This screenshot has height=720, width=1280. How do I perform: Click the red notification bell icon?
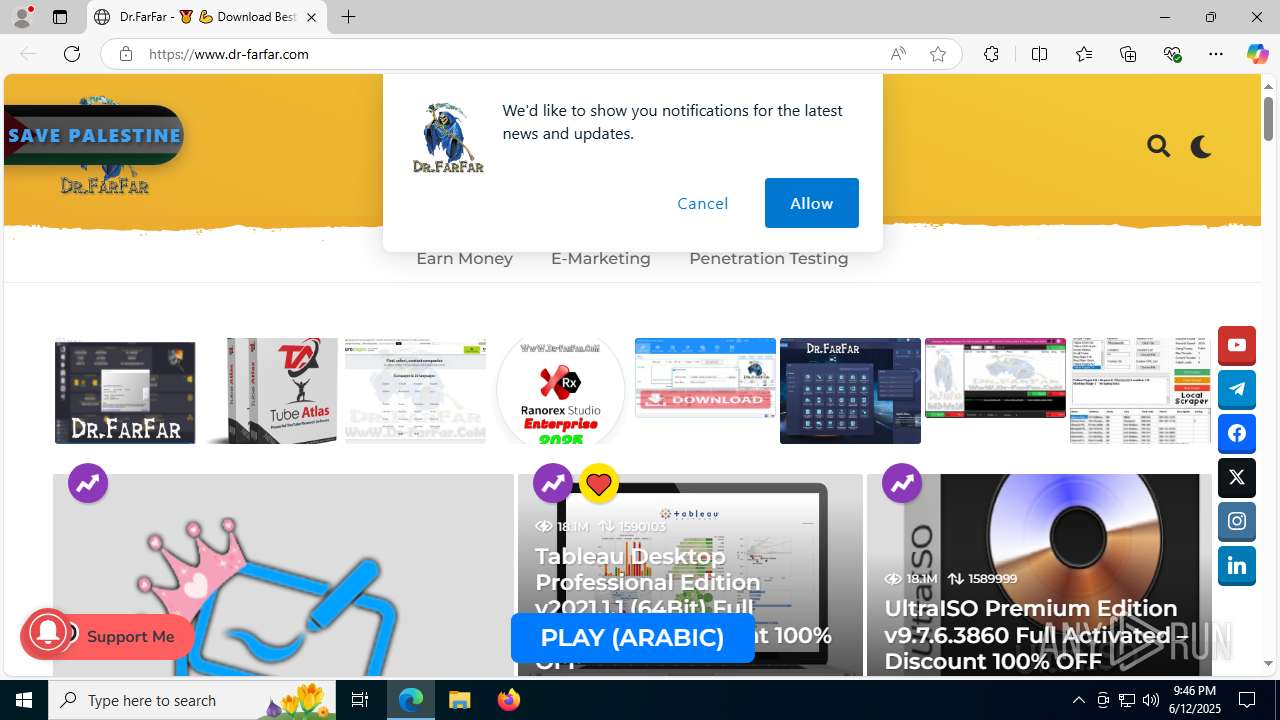[x=47, y=634]
